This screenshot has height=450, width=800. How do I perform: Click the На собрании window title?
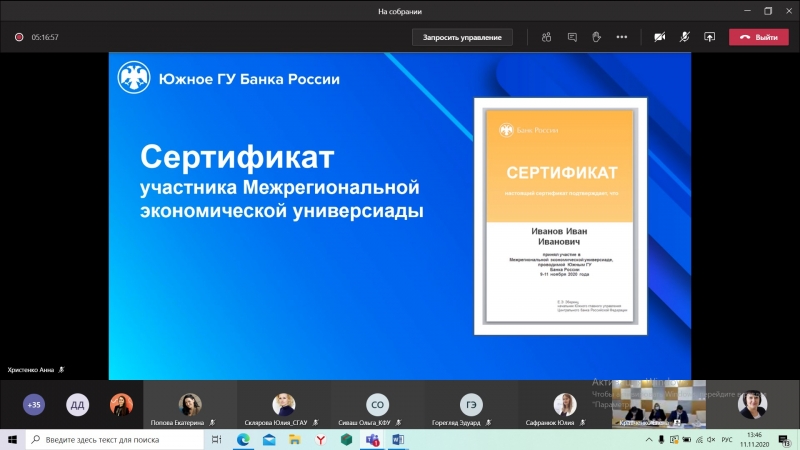[x=400, y=11]
